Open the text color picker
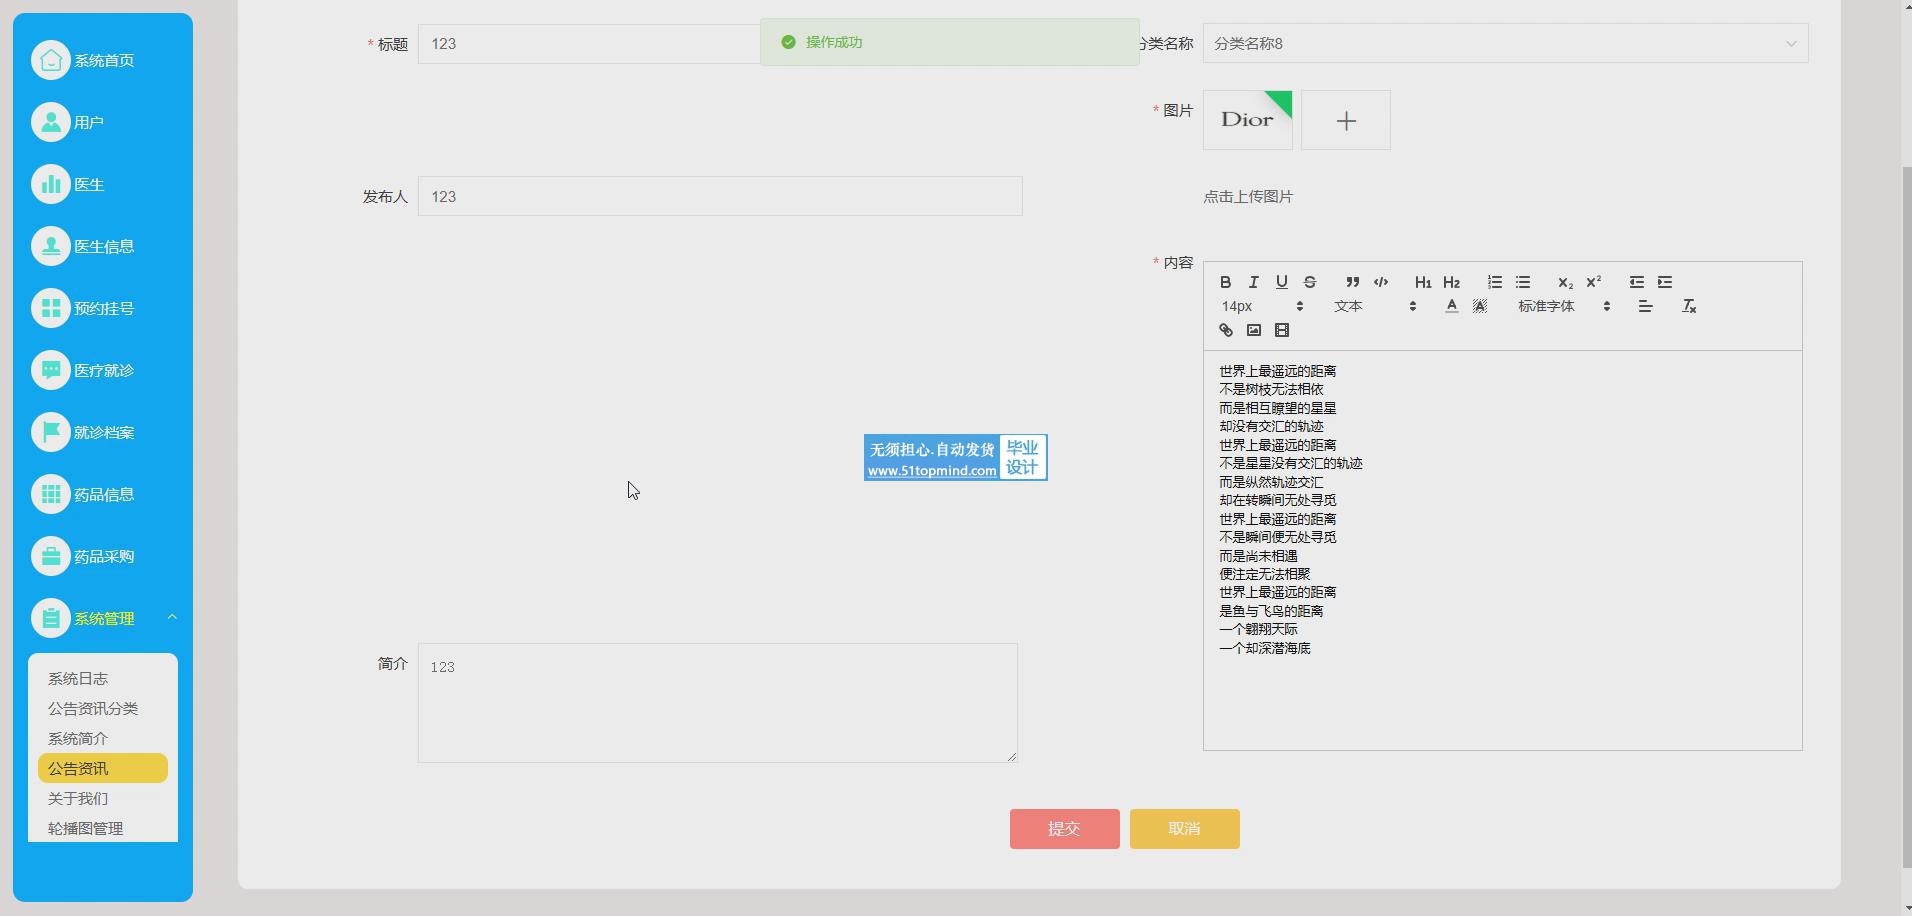1912x916 pixels. coord(1451,306)
